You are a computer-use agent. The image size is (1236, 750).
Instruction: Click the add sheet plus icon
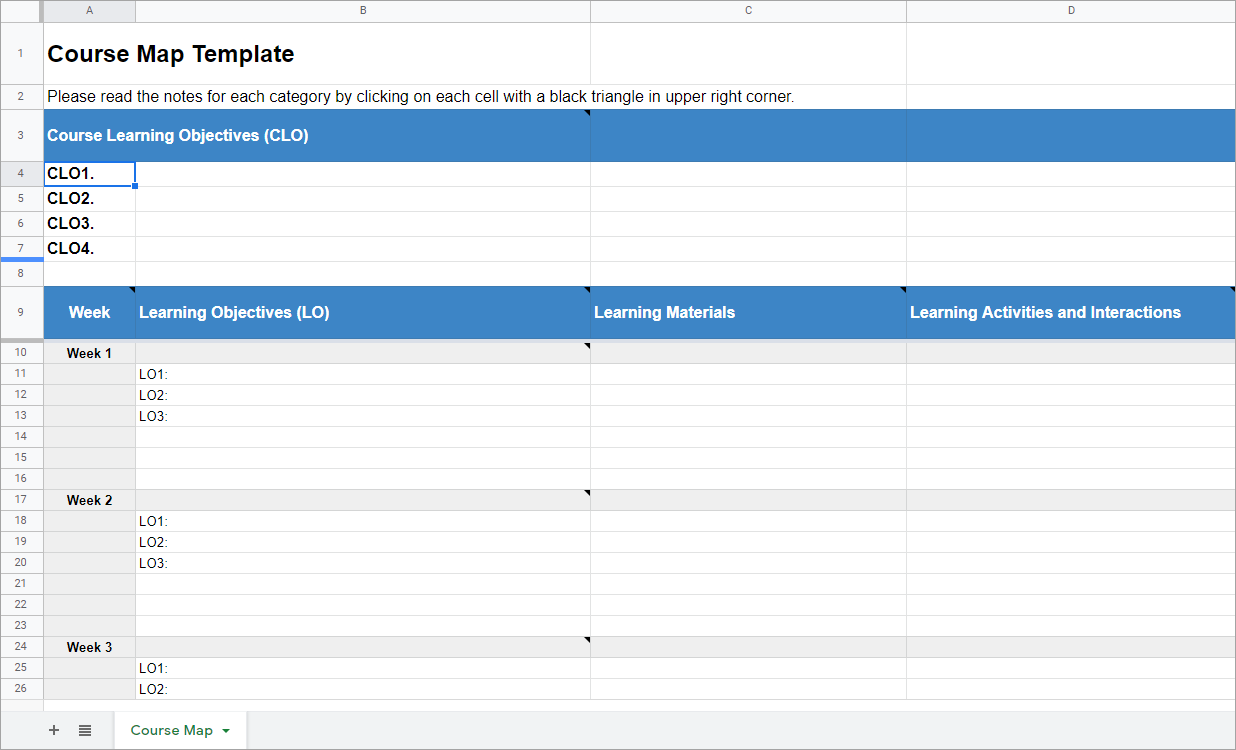coord(54,731)
